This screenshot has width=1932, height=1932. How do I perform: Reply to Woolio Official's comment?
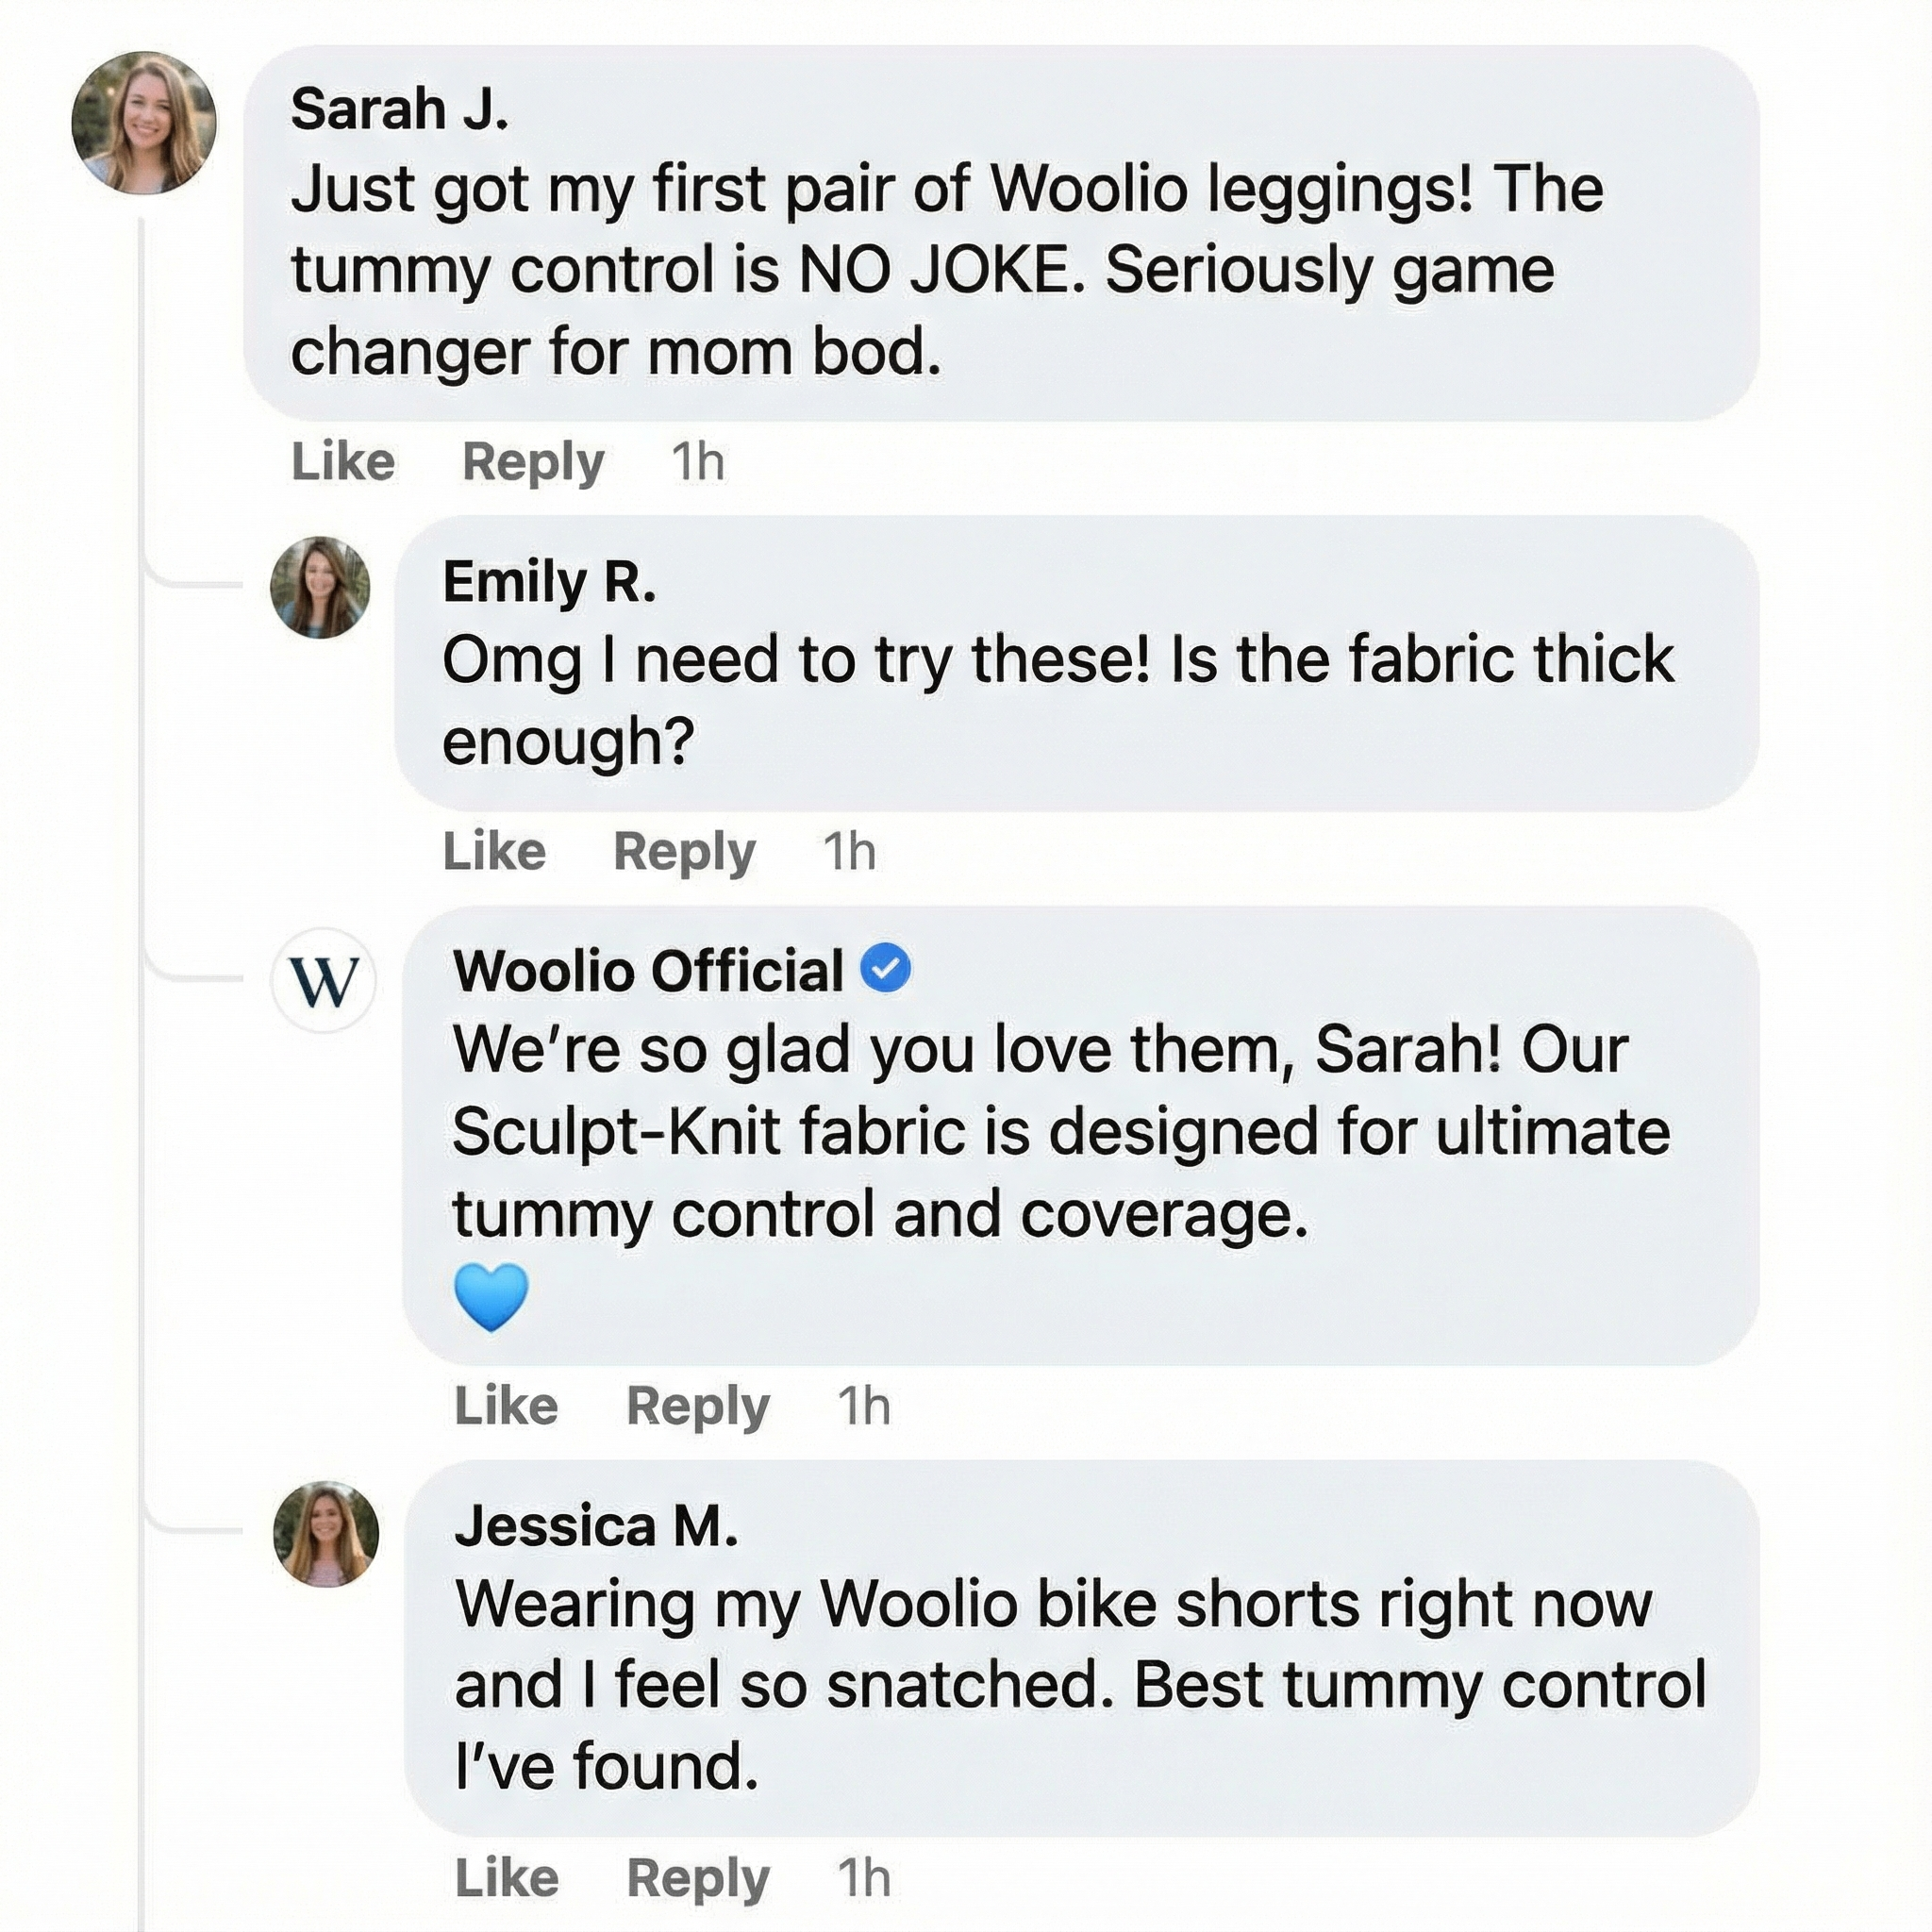[698, 1406]
